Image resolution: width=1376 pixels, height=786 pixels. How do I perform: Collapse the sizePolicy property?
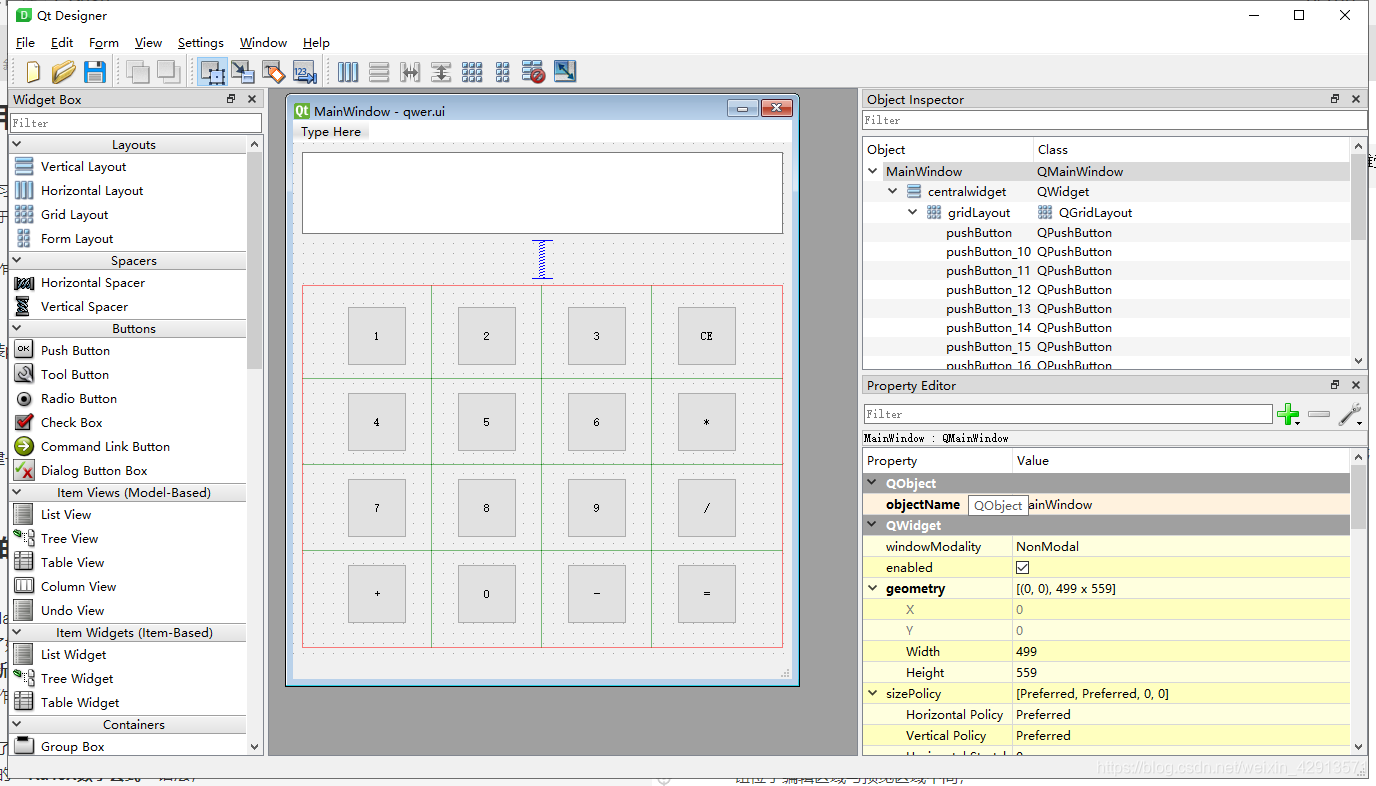874,694
